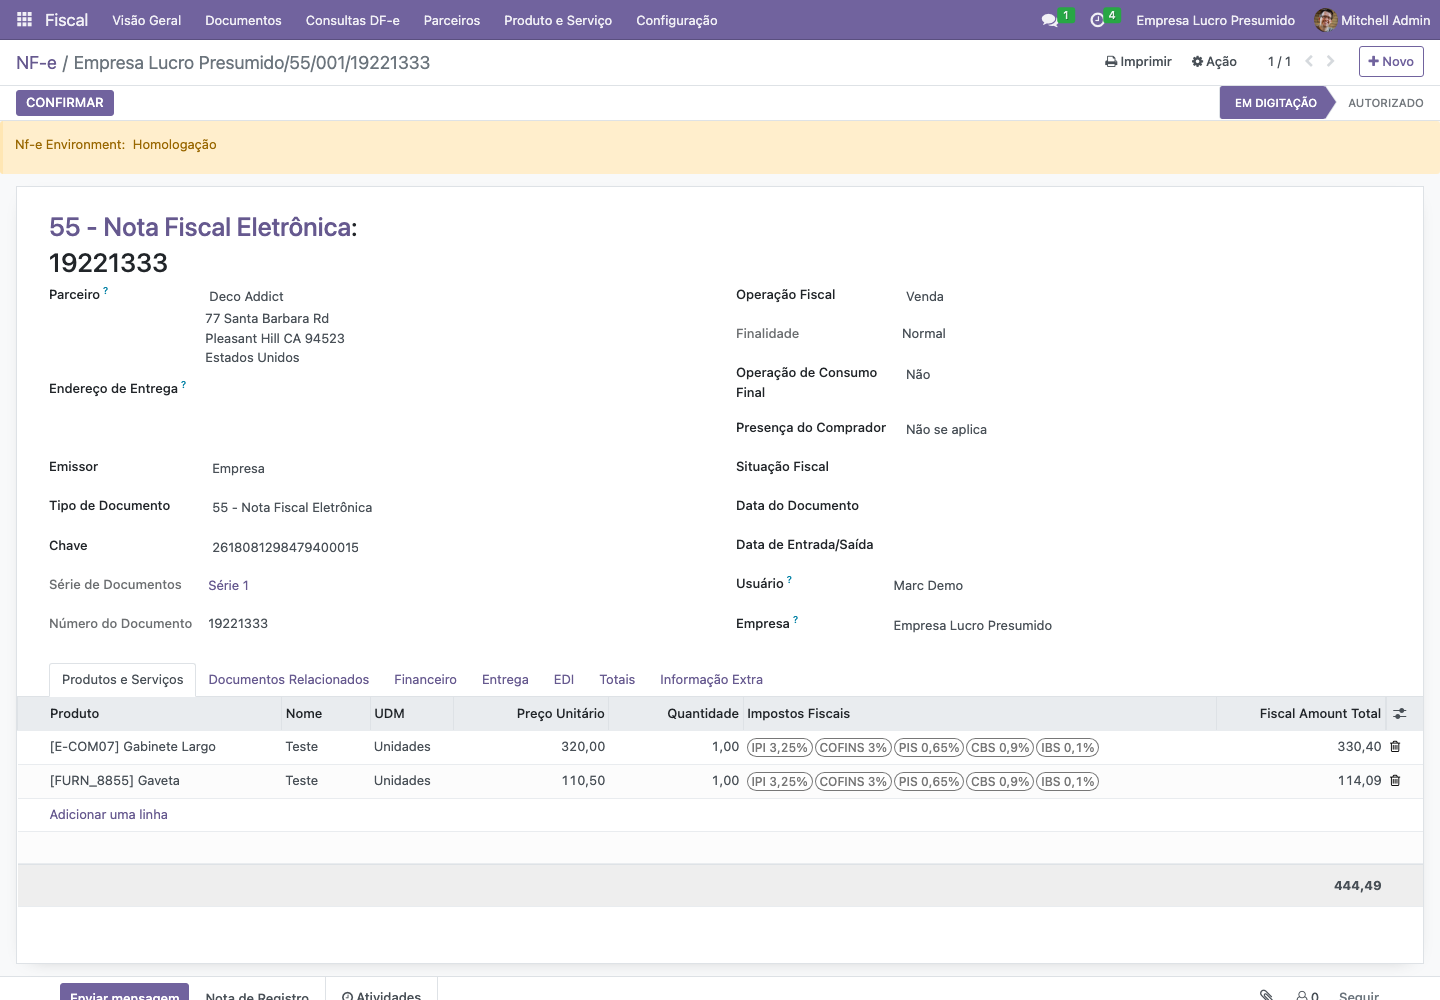This screenshot has width=1440, height=1000.
Task: Switch to the Totais tab
Action: pos(617,679)
